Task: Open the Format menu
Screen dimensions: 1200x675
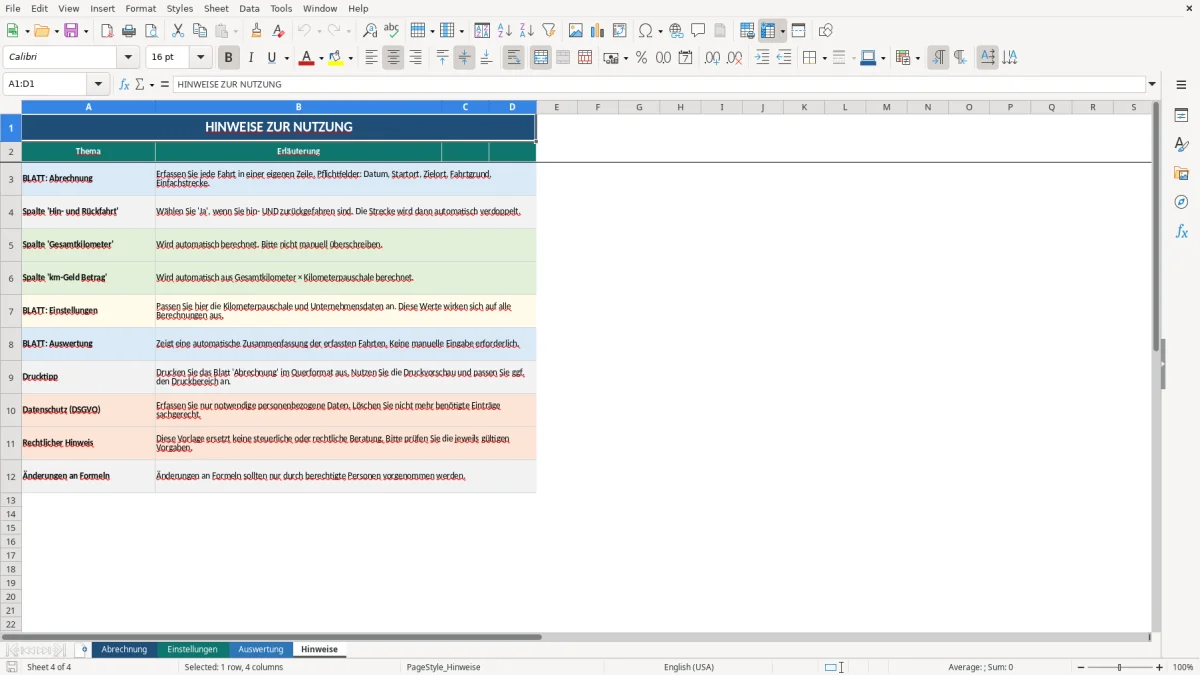Action: [x=141, y=8]
